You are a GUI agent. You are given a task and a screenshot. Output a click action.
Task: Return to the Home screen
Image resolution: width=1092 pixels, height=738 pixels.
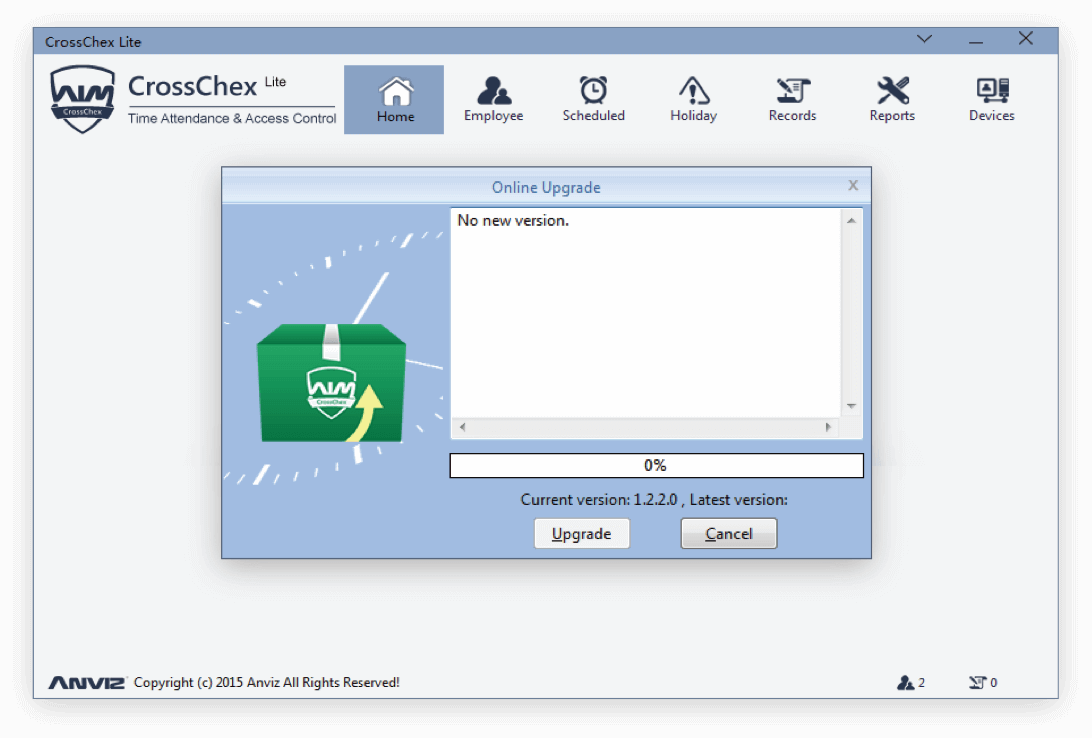394,97
